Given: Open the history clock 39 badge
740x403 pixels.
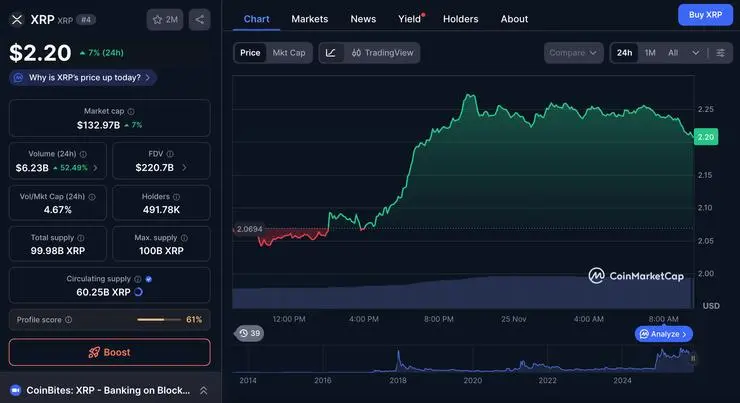Looking at the screenshot, I should (x=249, y=333).
